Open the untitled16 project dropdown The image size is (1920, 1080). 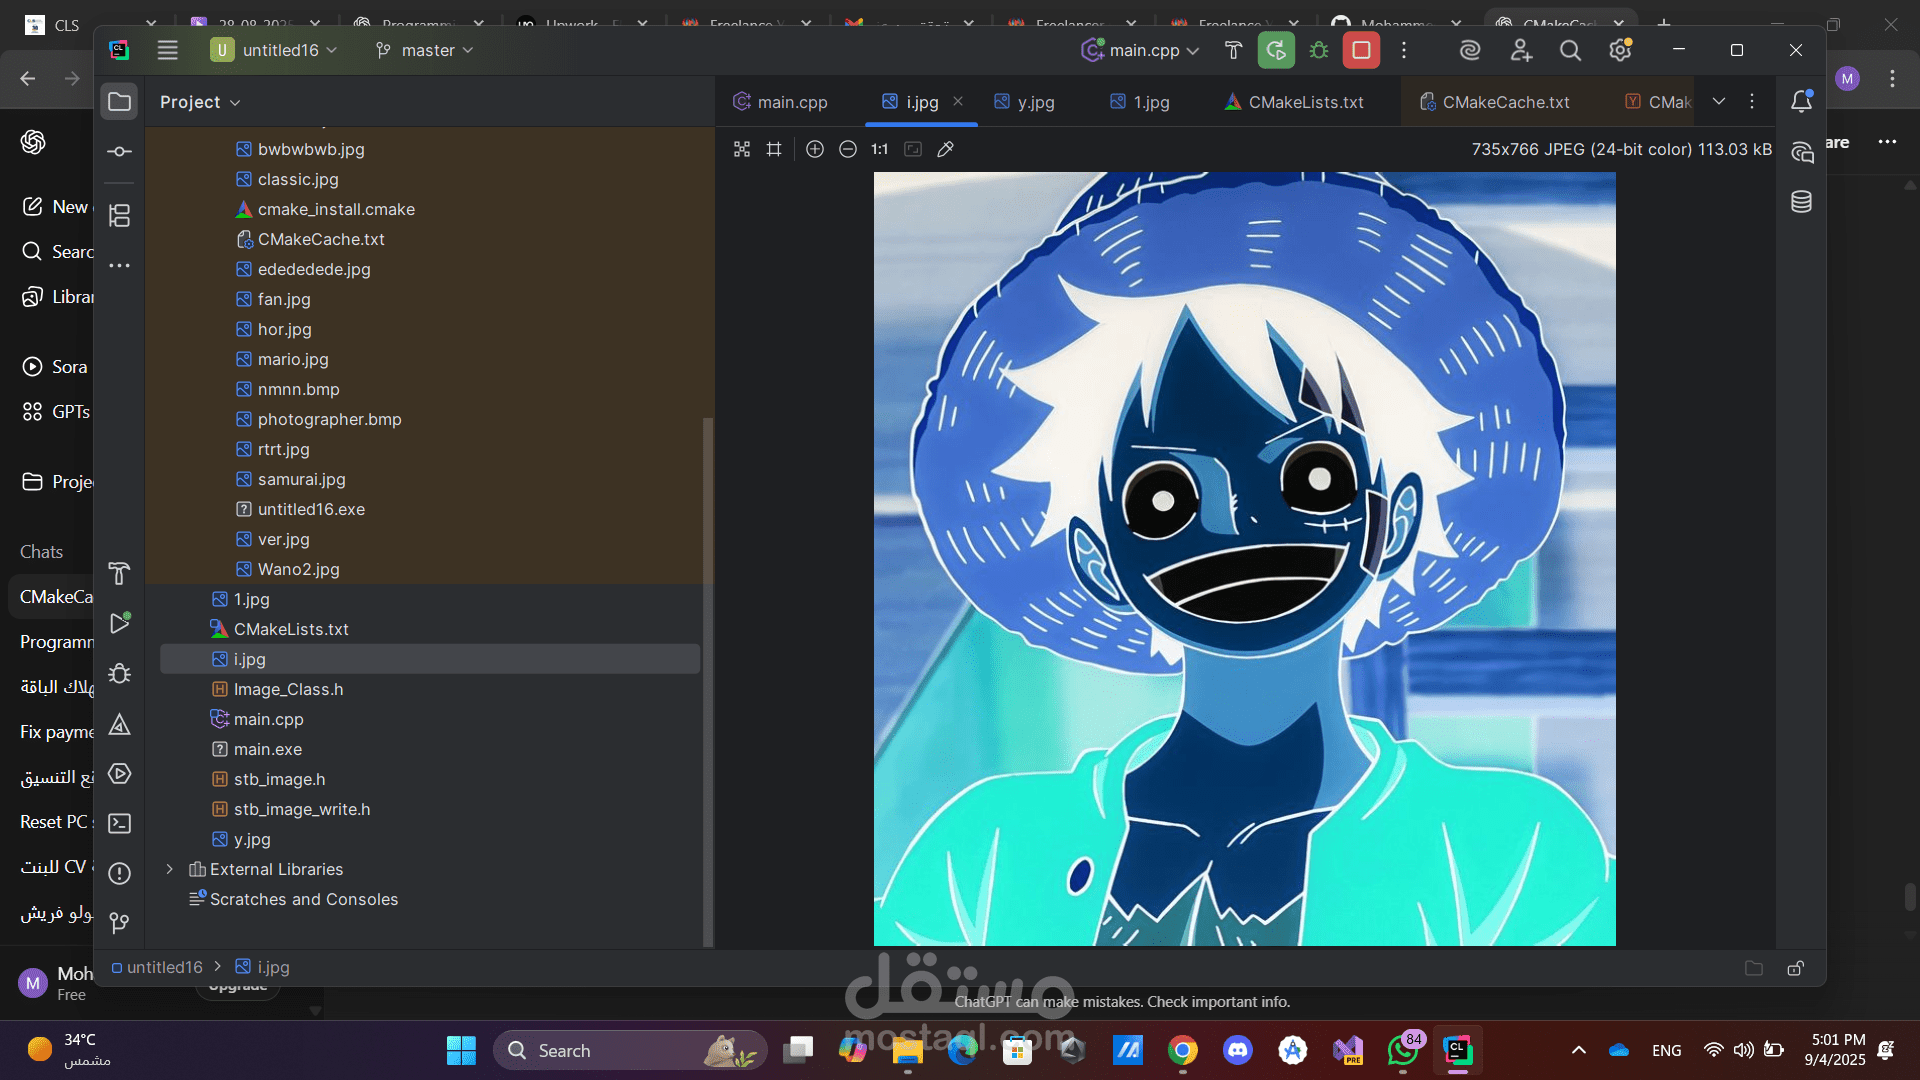click(x=274, y=50)
